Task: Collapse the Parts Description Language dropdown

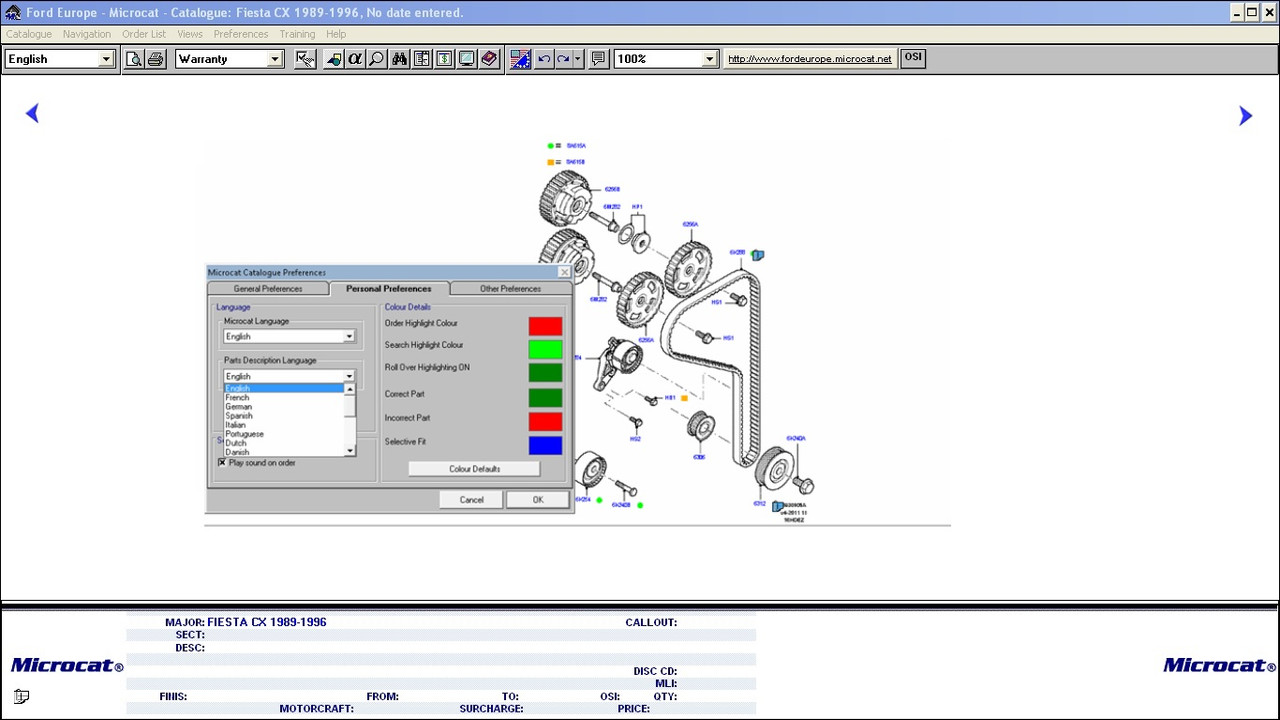Action: pyautogui.click(x=349, y=377)
